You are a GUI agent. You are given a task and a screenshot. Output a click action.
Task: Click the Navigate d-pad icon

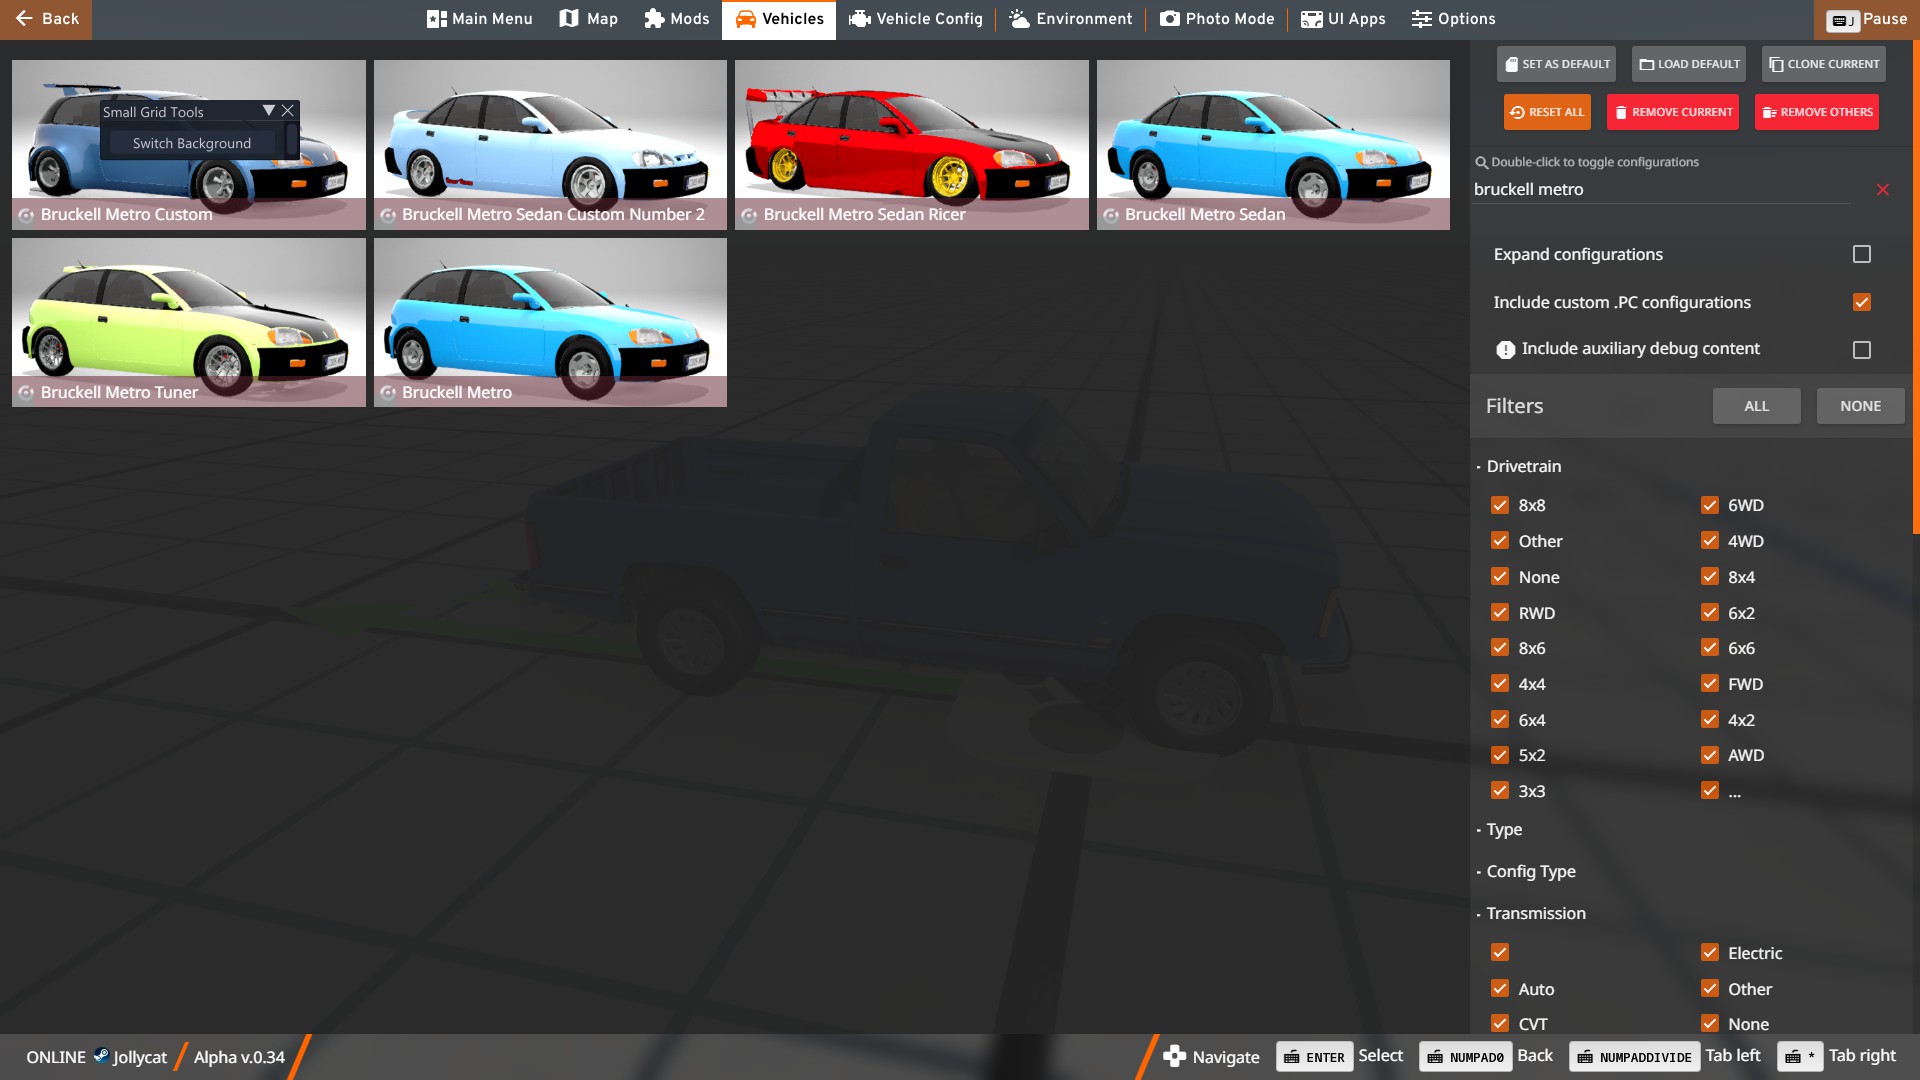click(1174, 1056)
